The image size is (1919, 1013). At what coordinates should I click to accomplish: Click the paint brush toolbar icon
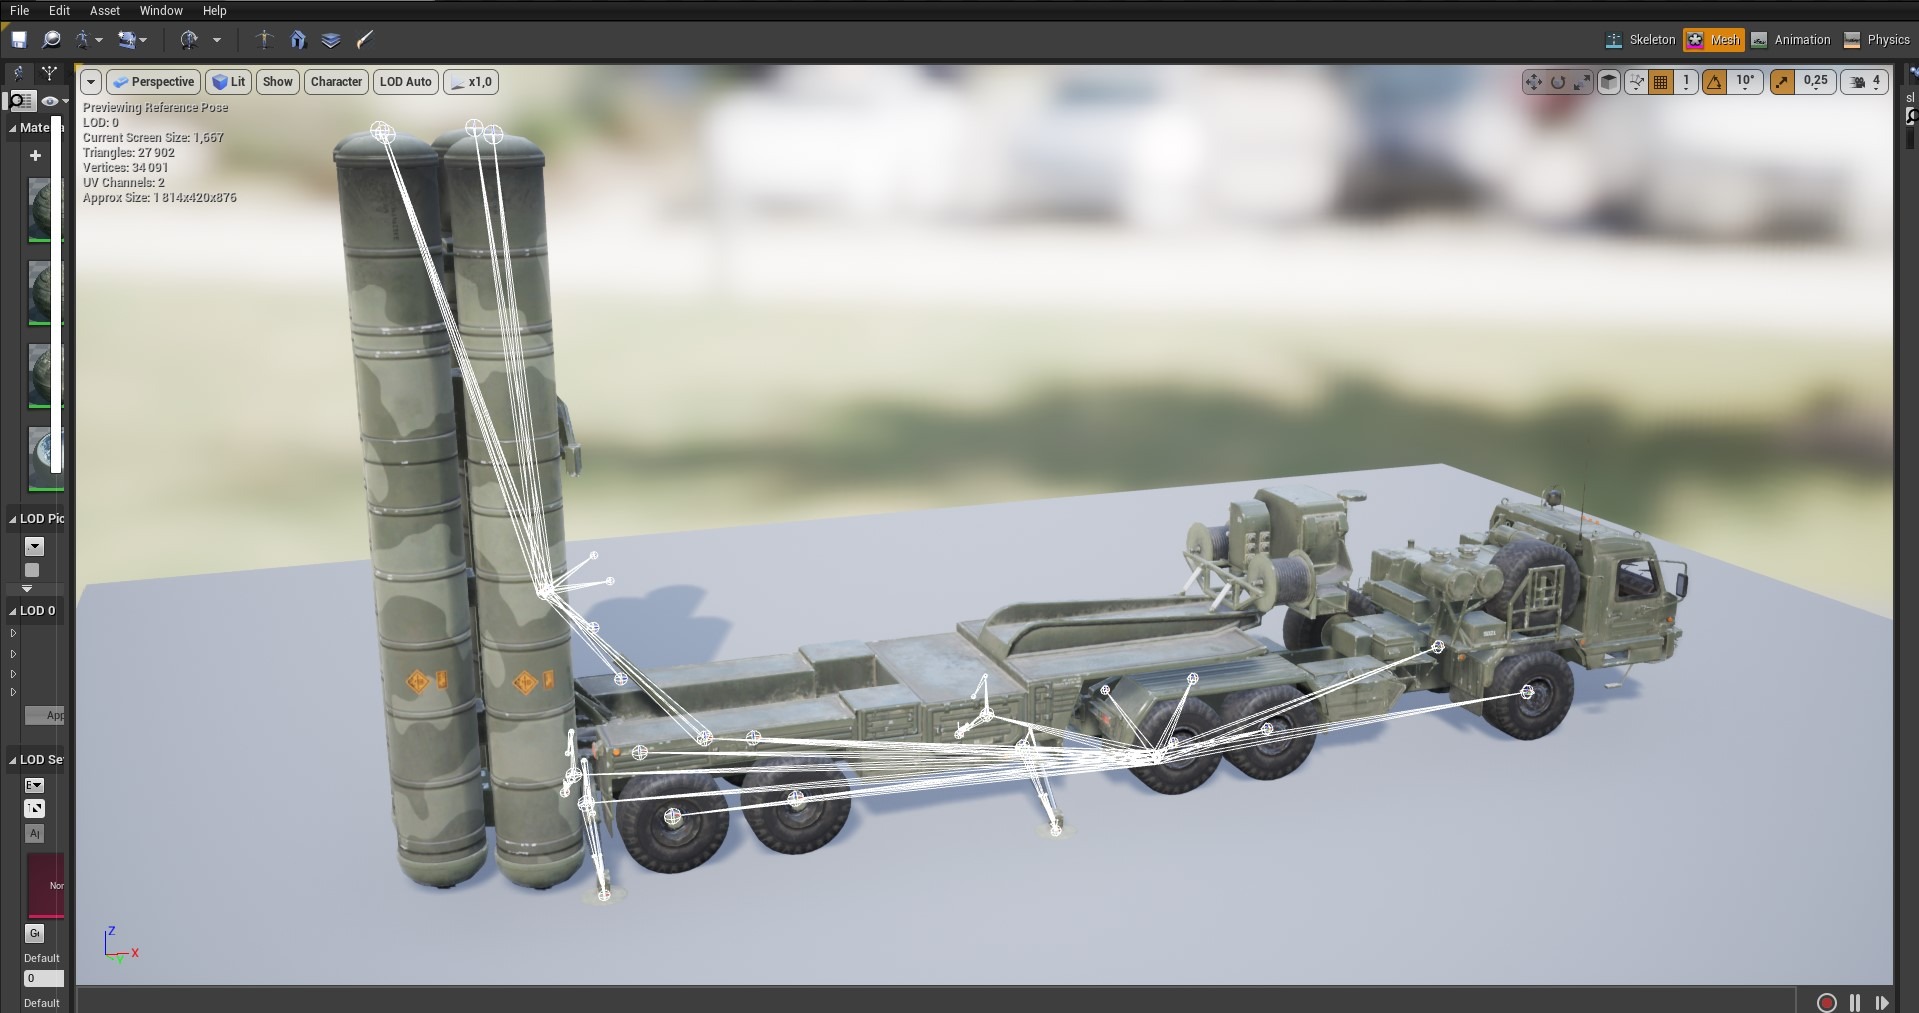[365, 40]
